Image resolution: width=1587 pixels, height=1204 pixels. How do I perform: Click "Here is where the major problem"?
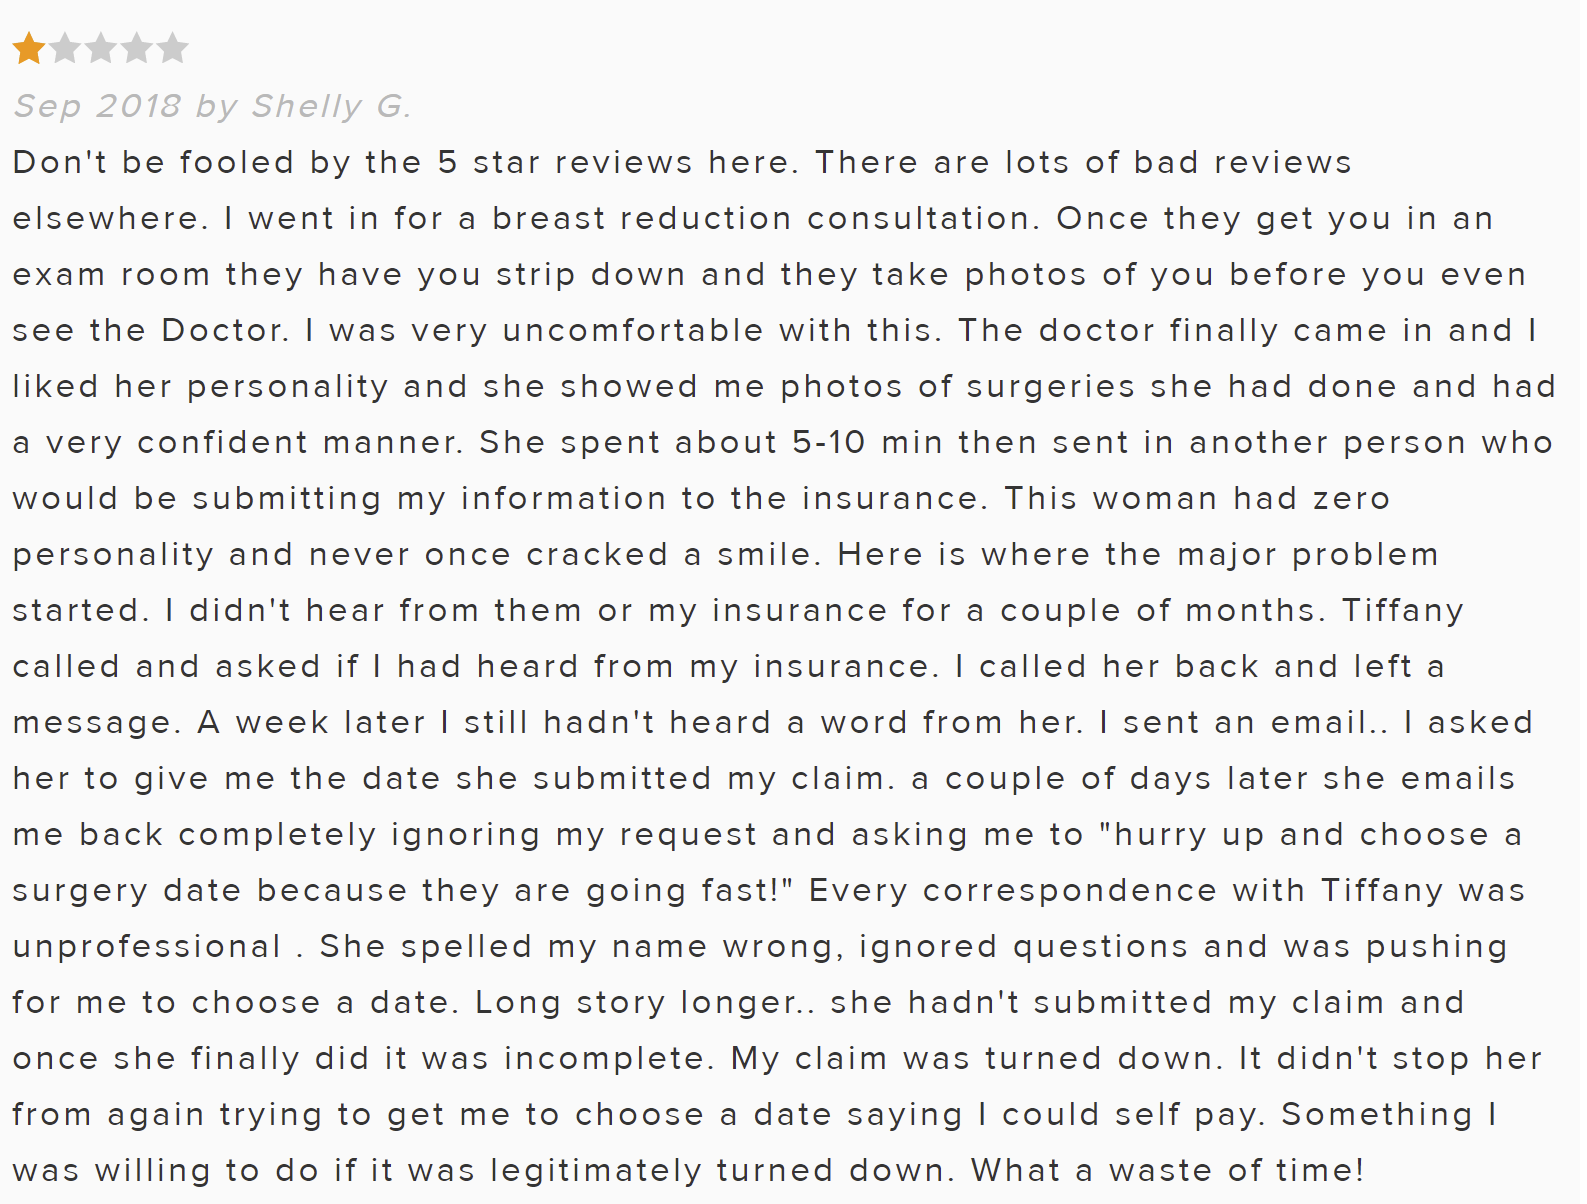point(1138,555)
